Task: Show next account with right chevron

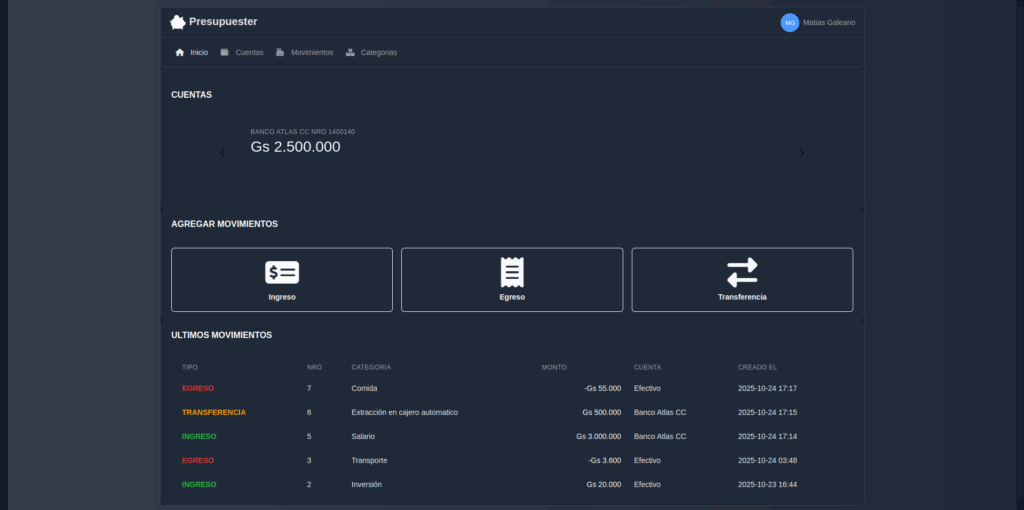Action: point(802,153)
